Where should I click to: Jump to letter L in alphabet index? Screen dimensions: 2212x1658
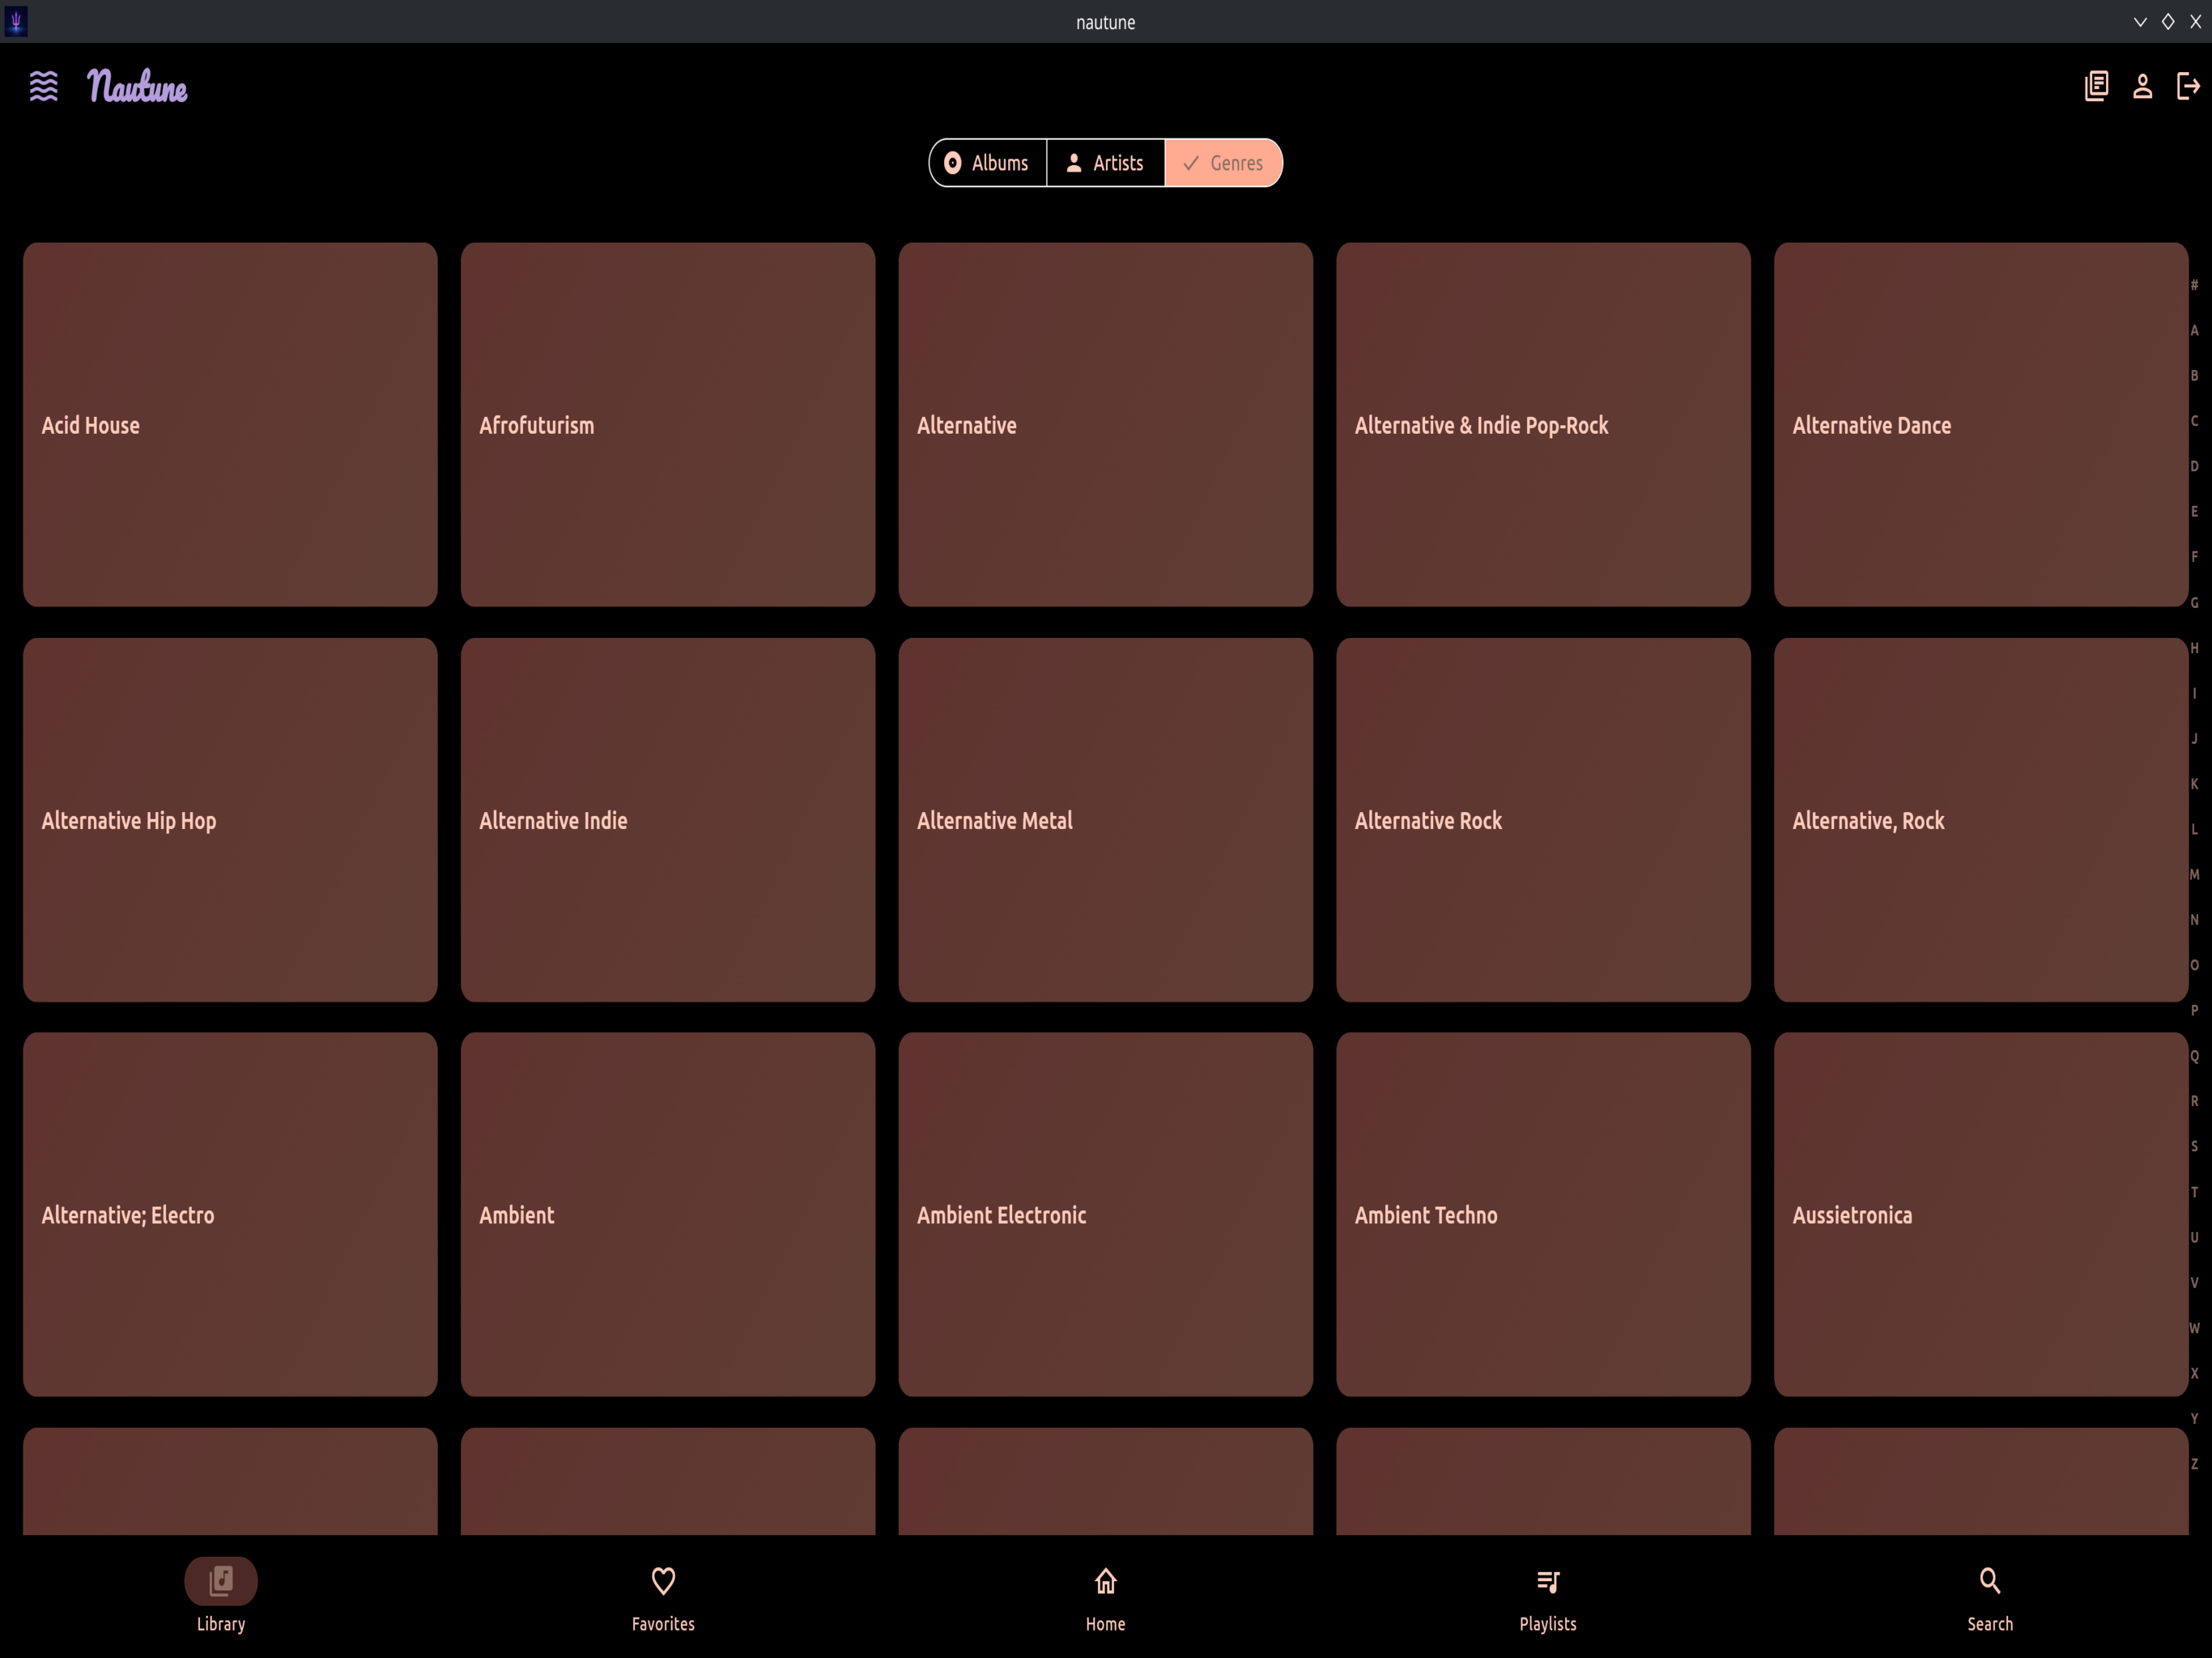pyautogui.click(x=2195, y=829)
